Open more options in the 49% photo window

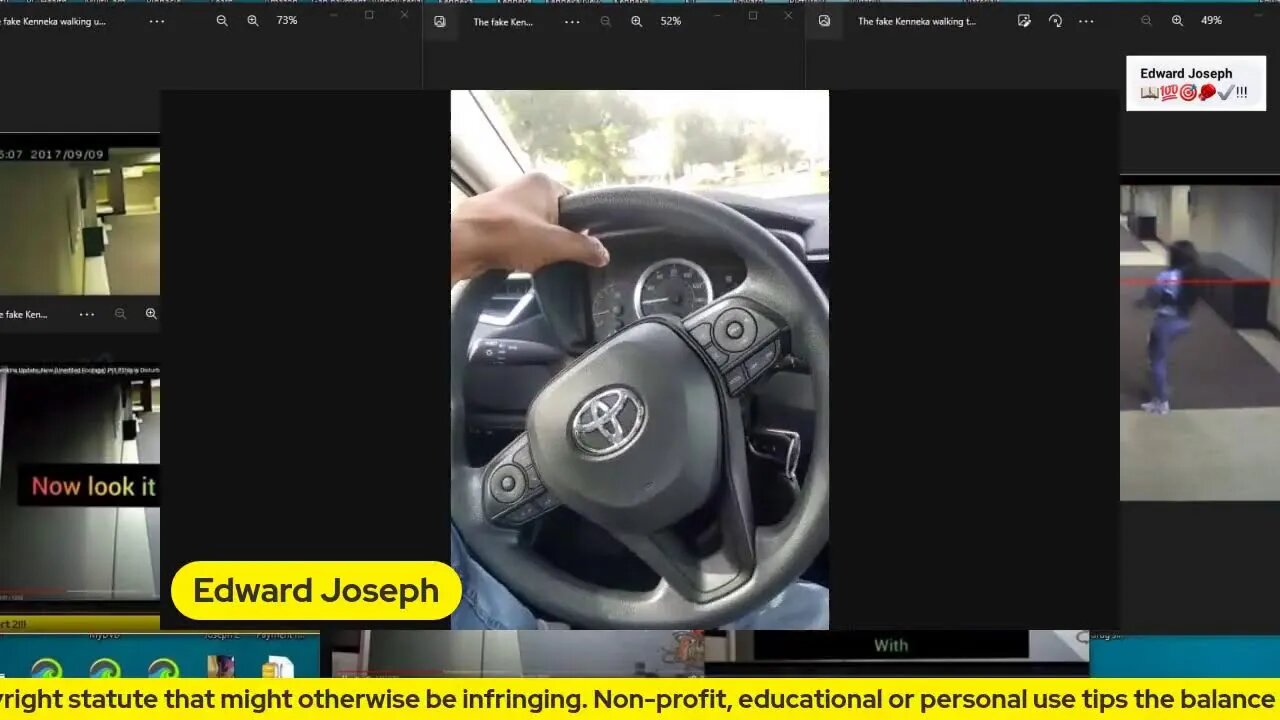point(1086,21)
